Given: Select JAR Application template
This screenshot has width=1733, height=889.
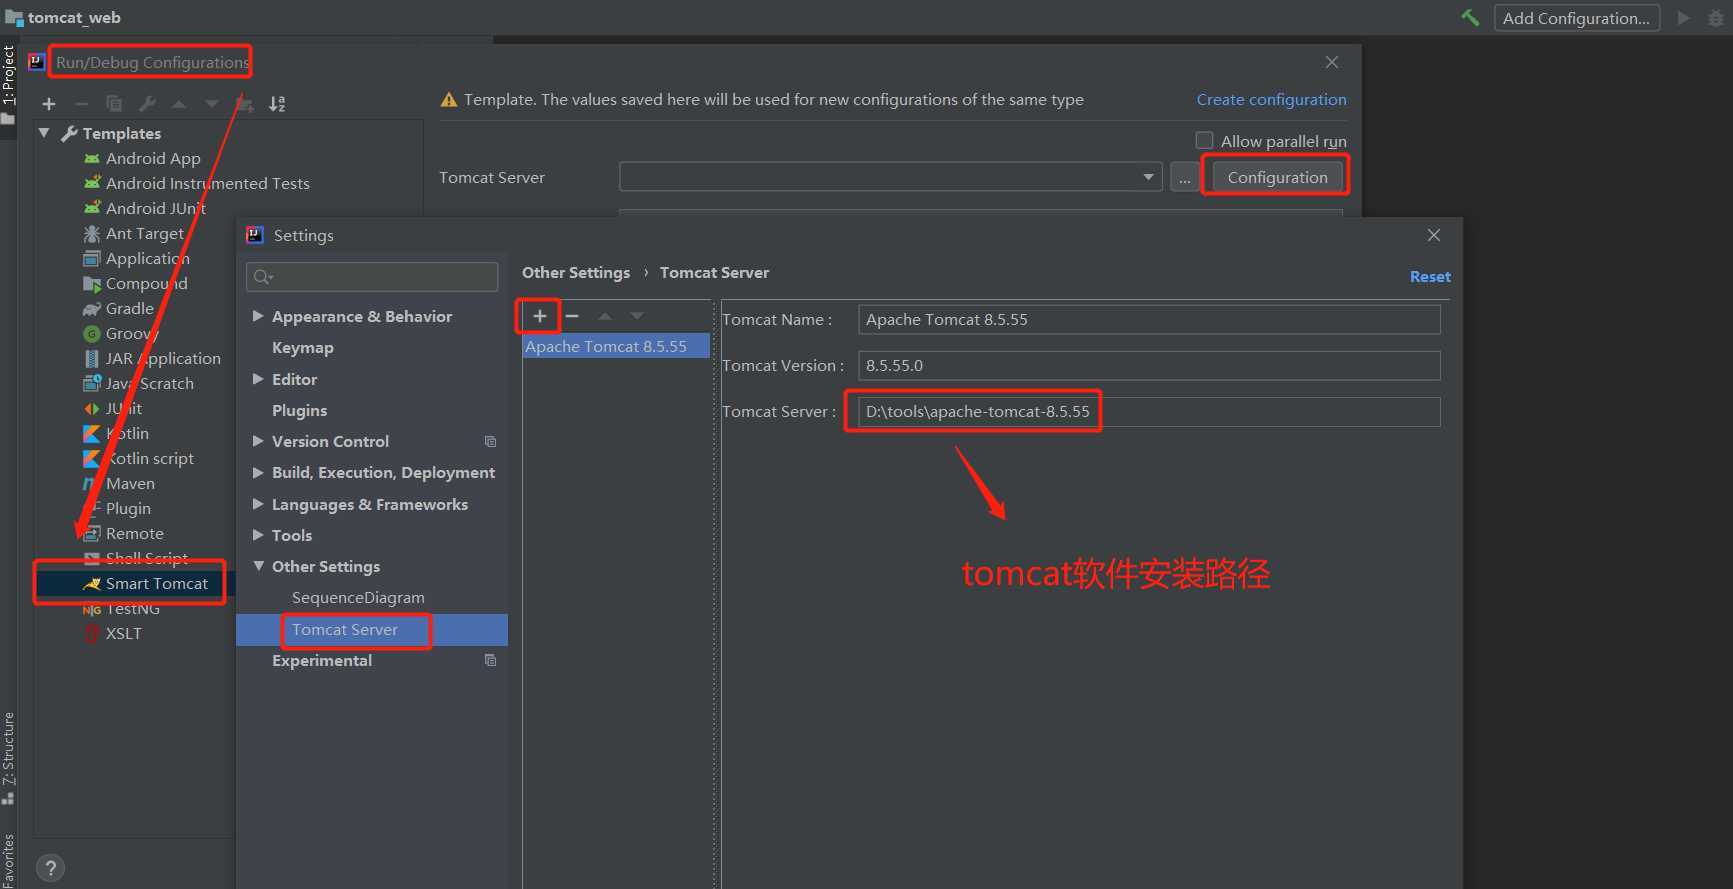Looking at the screenshot, I should (163, 358).
